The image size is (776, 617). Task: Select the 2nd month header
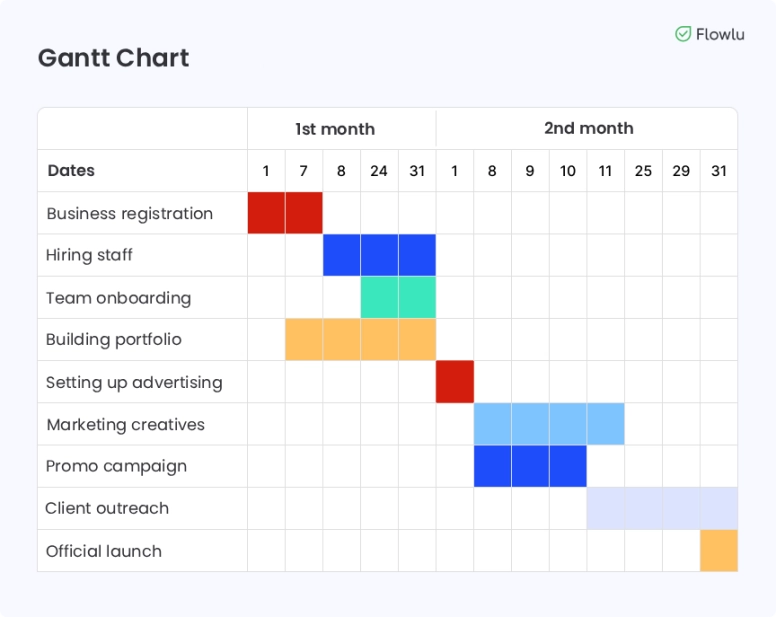(x=588, y=128)
